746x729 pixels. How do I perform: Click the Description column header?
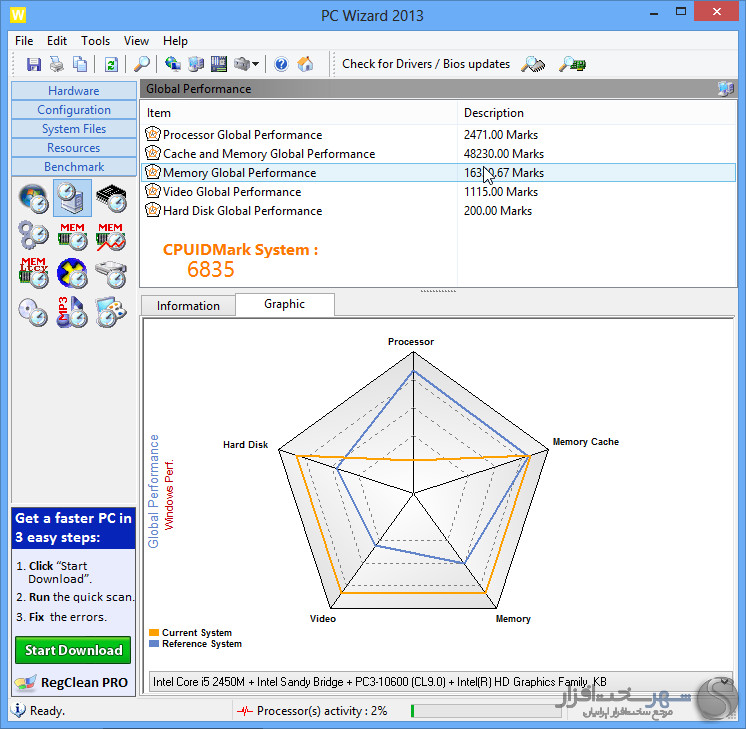coord(493,113)
